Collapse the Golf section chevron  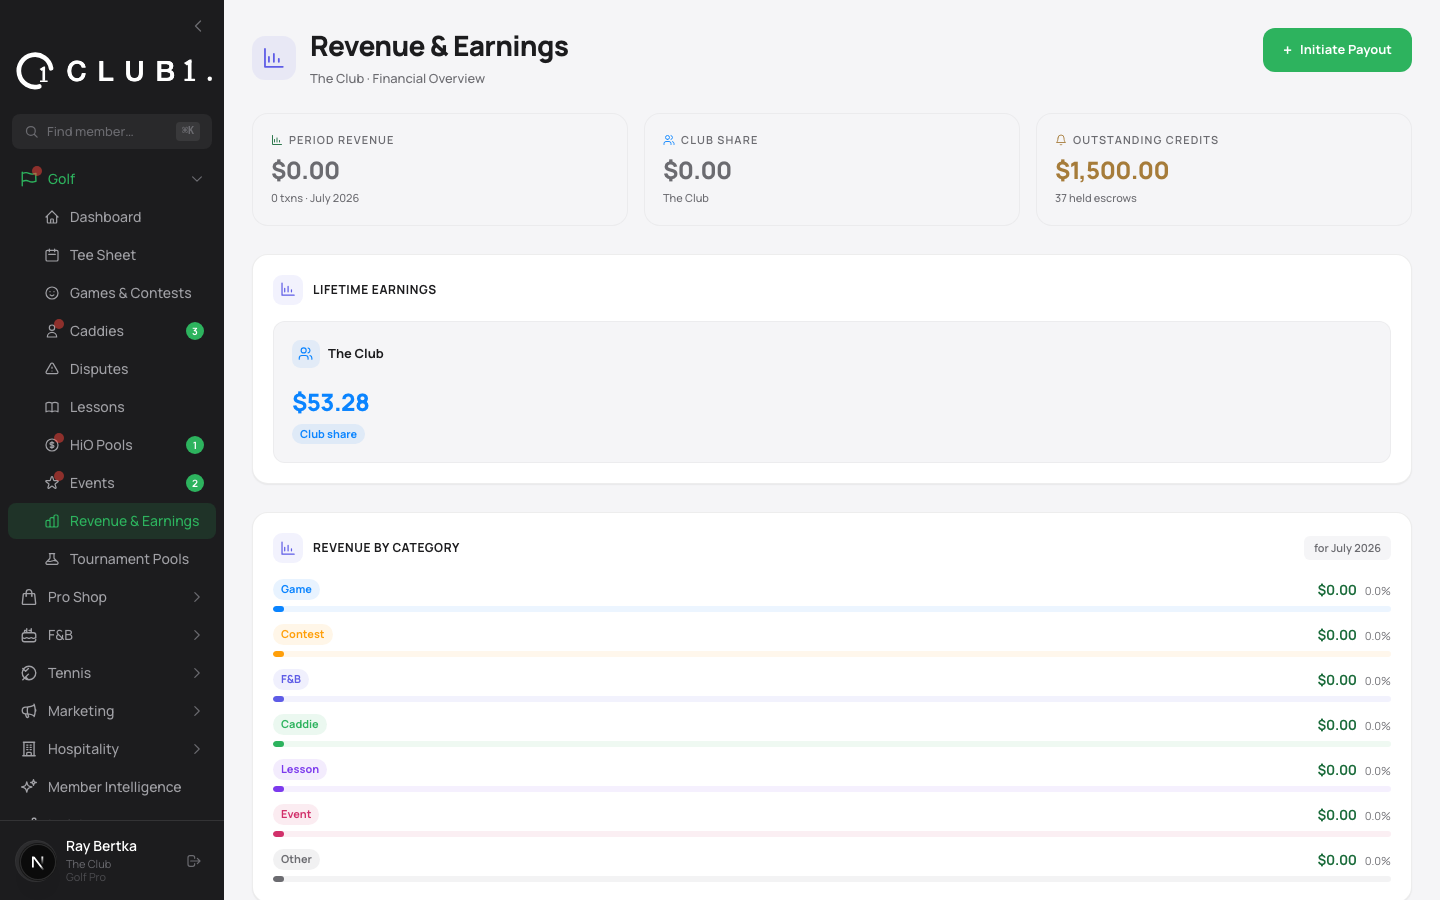197,179
